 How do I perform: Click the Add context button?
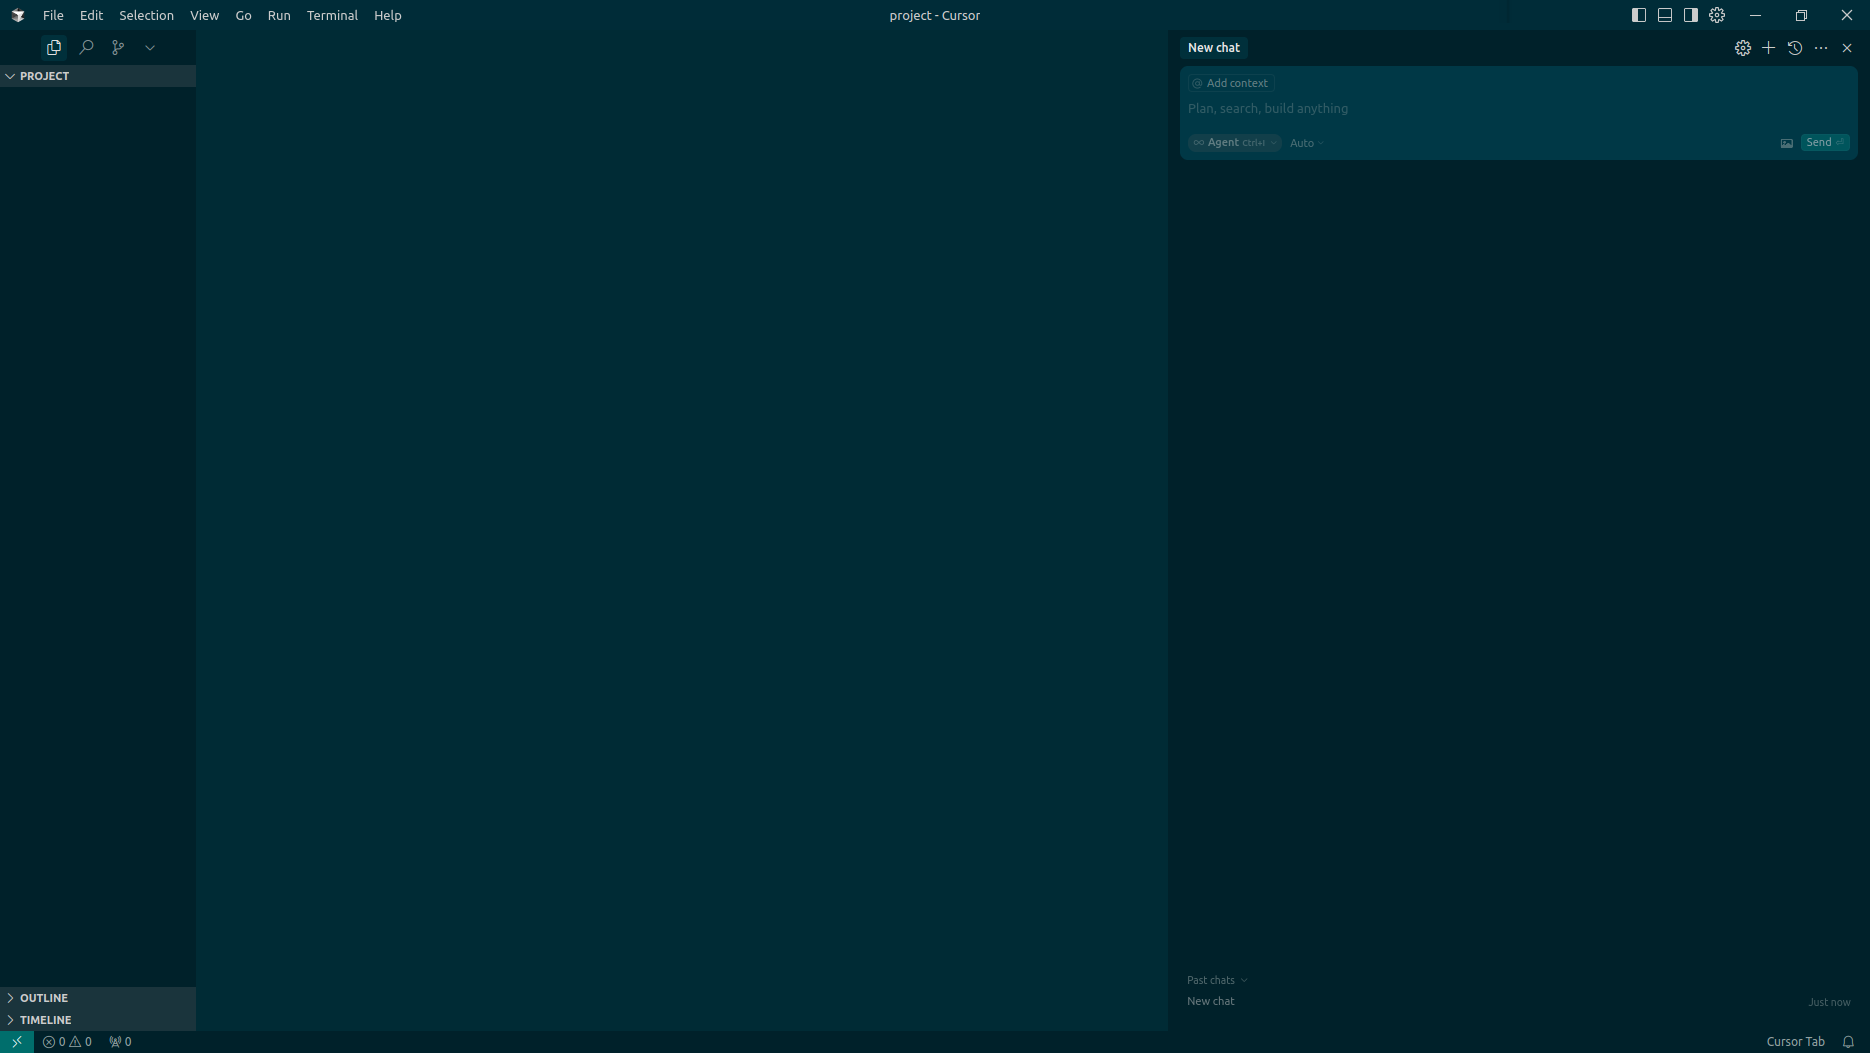1230,83
